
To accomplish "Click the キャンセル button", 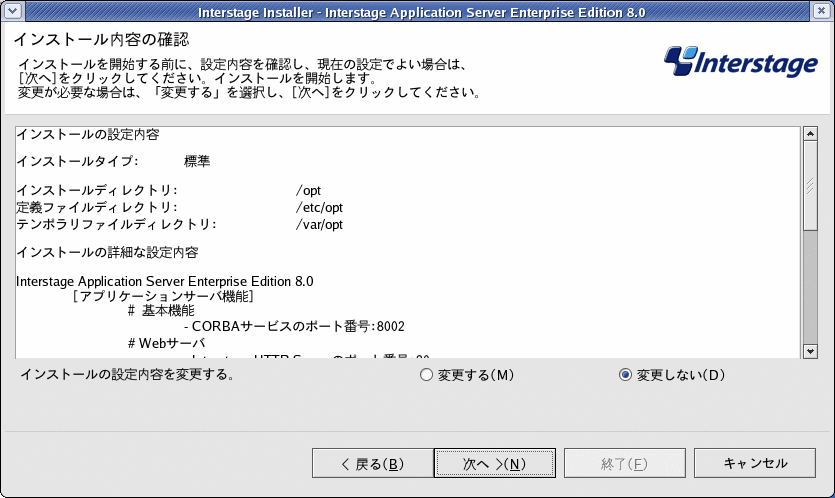I will point(755,463).
